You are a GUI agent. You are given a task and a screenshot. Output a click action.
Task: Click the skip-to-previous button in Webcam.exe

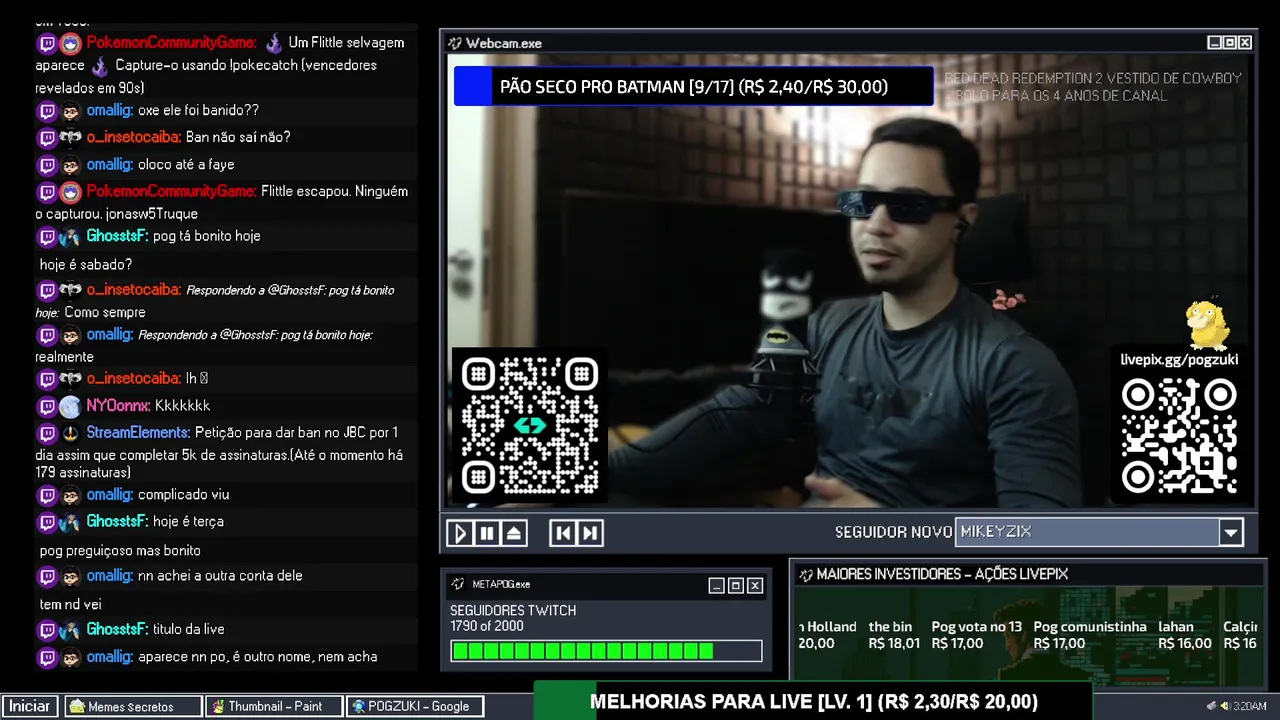[x=563, y=533]
